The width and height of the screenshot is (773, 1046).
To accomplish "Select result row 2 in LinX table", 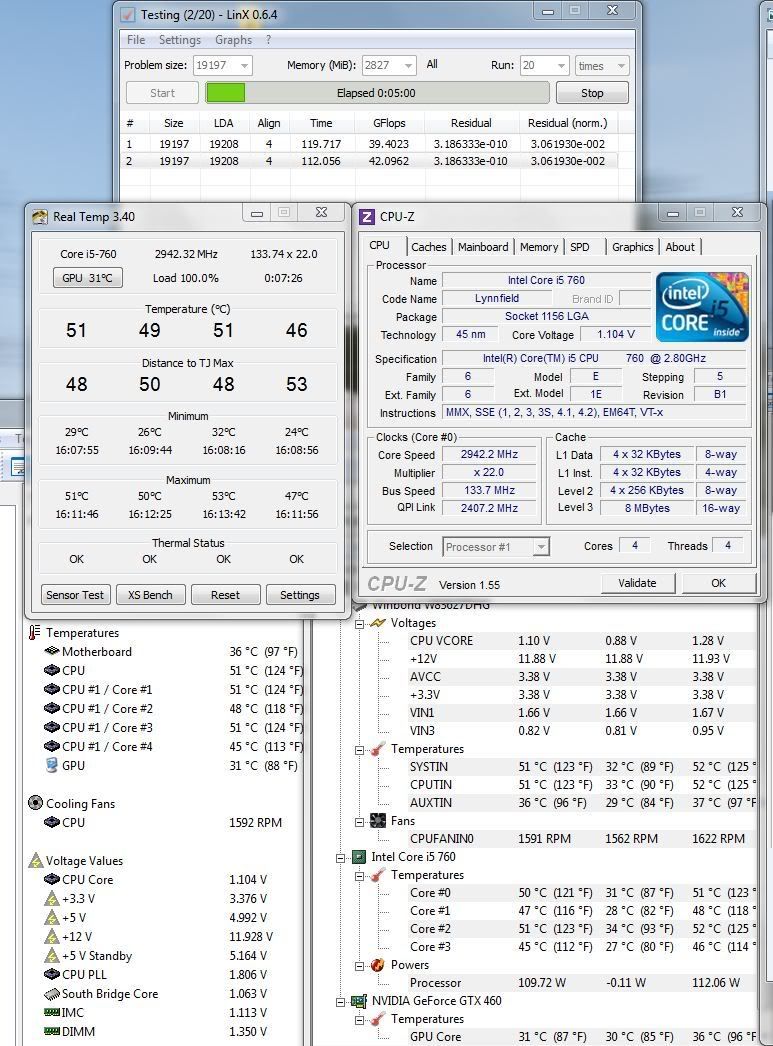I will 370,161.
